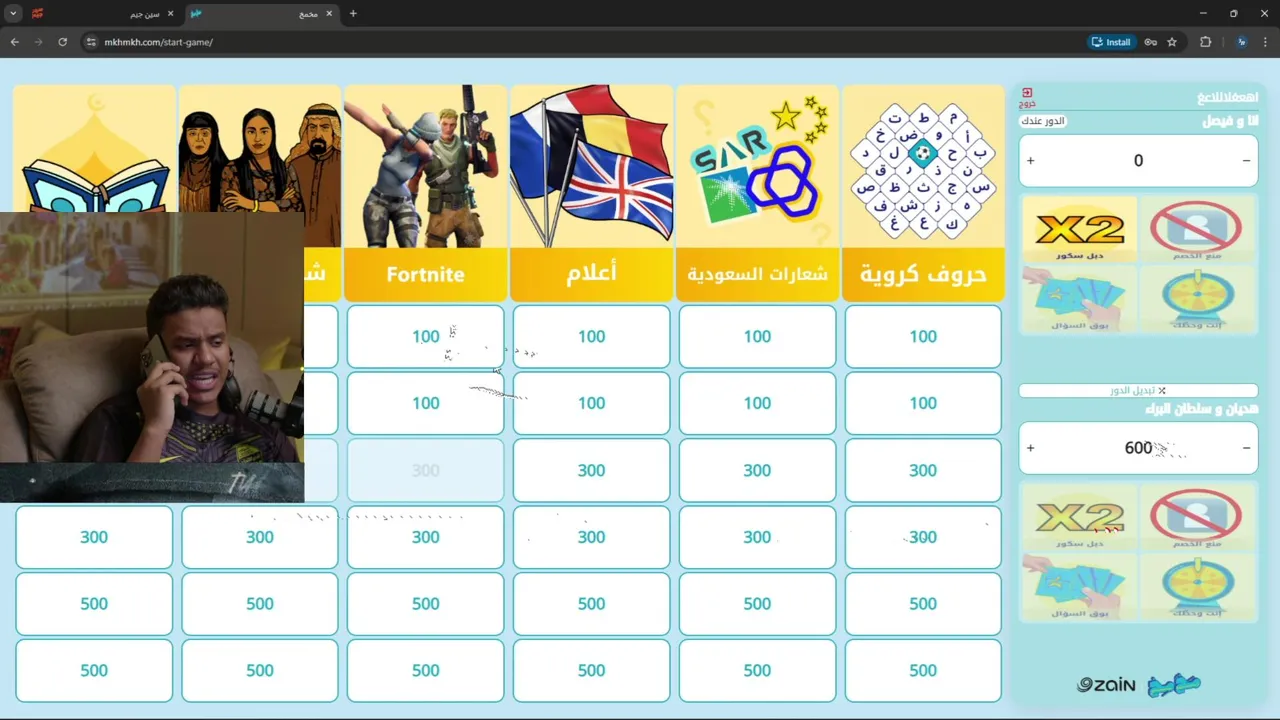
Task: Pick the last 500 question under حروف كروية
Action: (923, 670)
